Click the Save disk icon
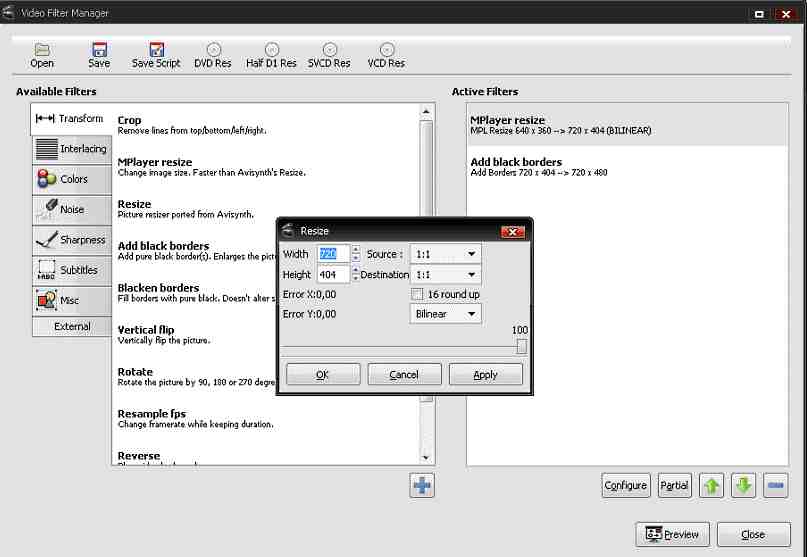This screenshot has height=557, width=807. (x=99, y=50)
